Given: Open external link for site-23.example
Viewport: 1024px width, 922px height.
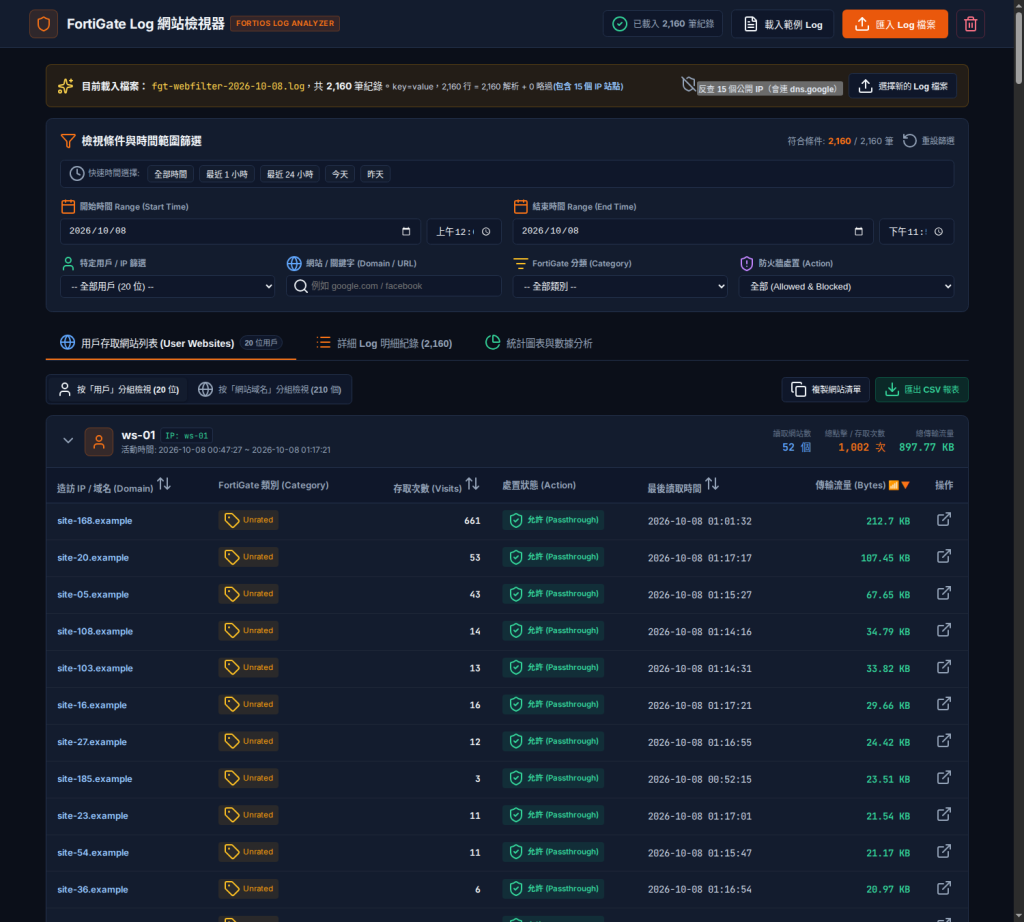Looking at the screenshot, I should coord(944,815).
